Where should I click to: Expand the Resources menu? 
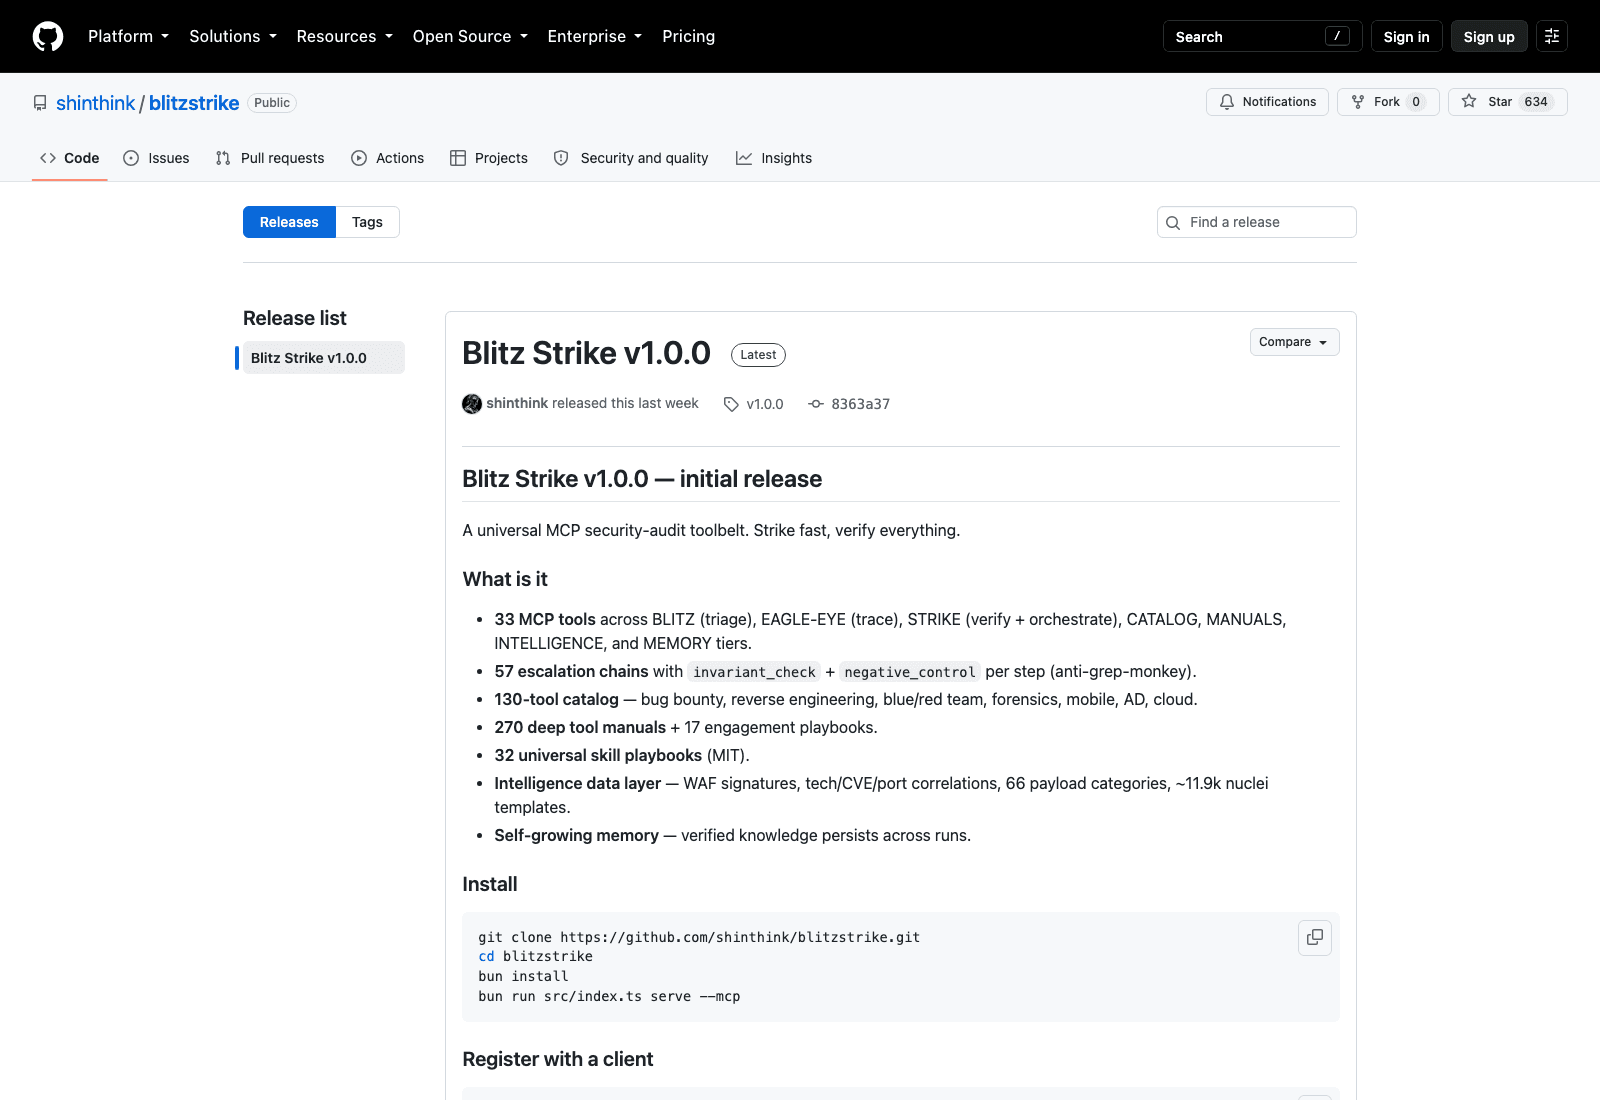pyautogui.click(x=345, y=36)
